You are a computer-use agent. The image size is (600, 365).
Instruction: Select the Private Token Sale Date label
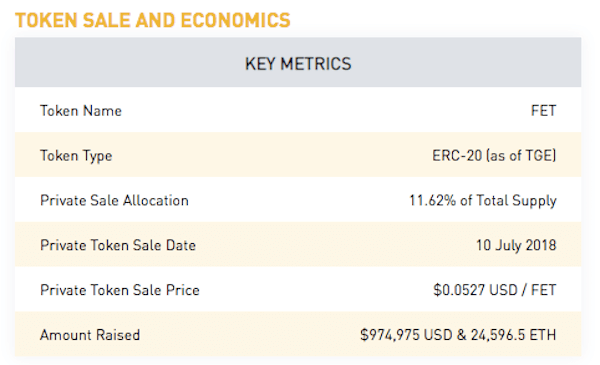pos(118,245)
